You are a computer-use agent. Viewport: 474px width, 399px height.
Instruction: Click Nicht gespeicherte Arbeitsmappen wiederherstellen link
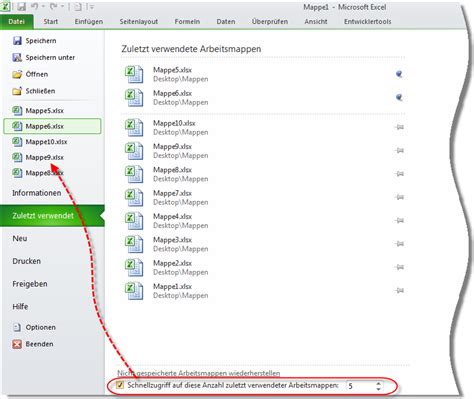tap(199, 373)
